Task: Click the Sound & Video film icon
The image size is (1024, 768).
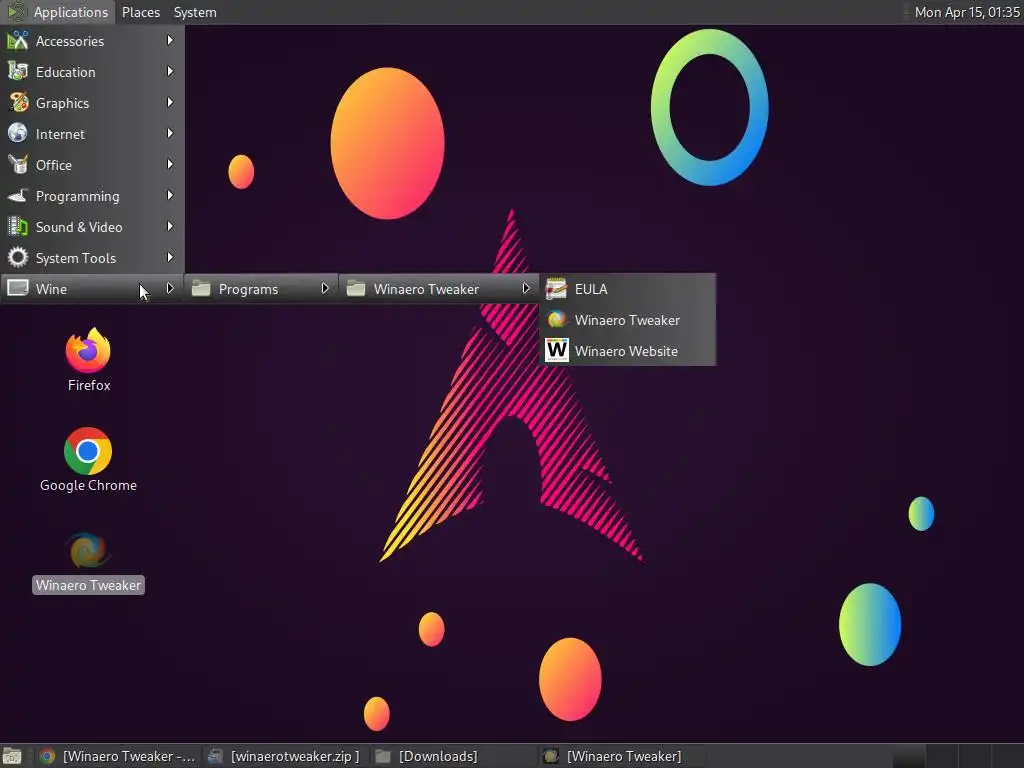Action: coord(18,227)
